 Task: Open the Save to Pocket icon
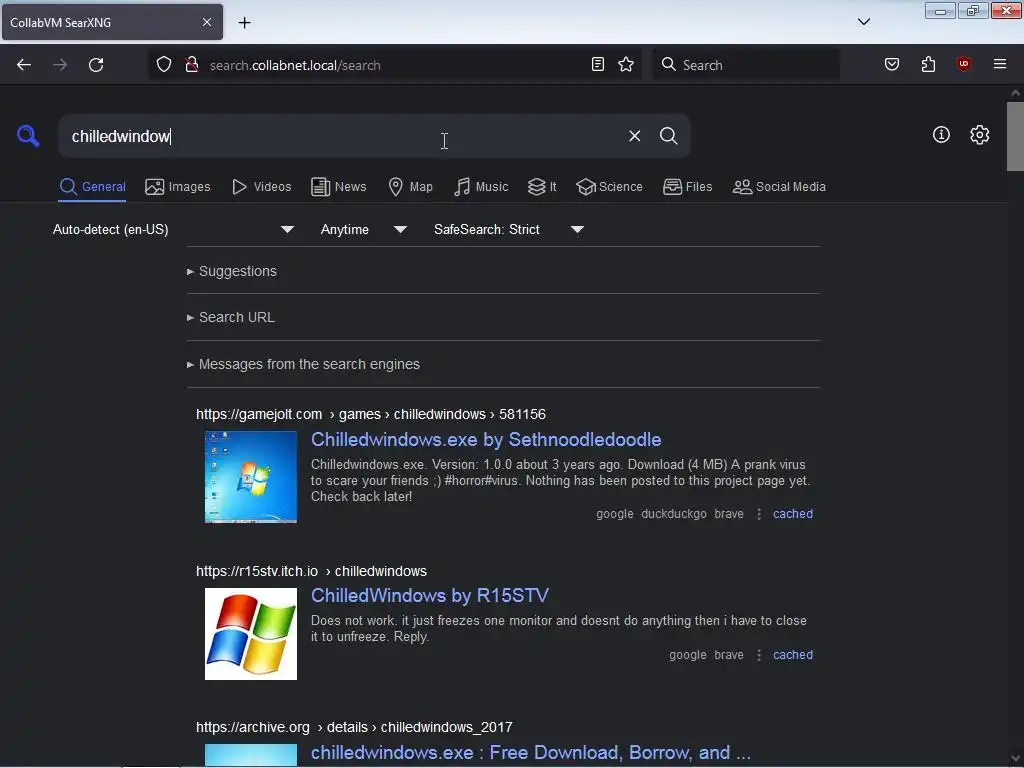click(892, 65)
